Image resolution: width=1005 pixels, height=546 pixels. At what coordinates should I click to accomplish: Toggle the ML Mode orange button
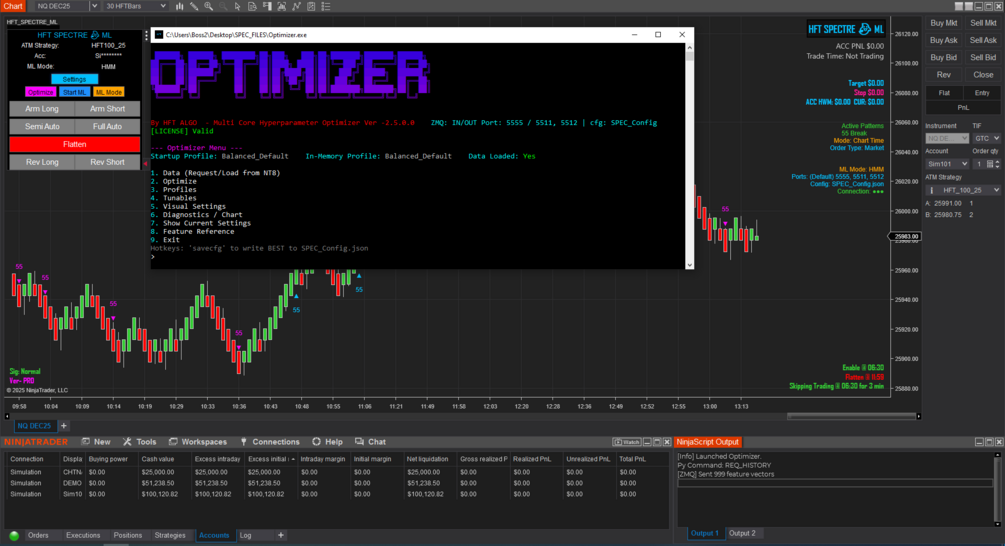pyautogui.click(x=108, y=92)
